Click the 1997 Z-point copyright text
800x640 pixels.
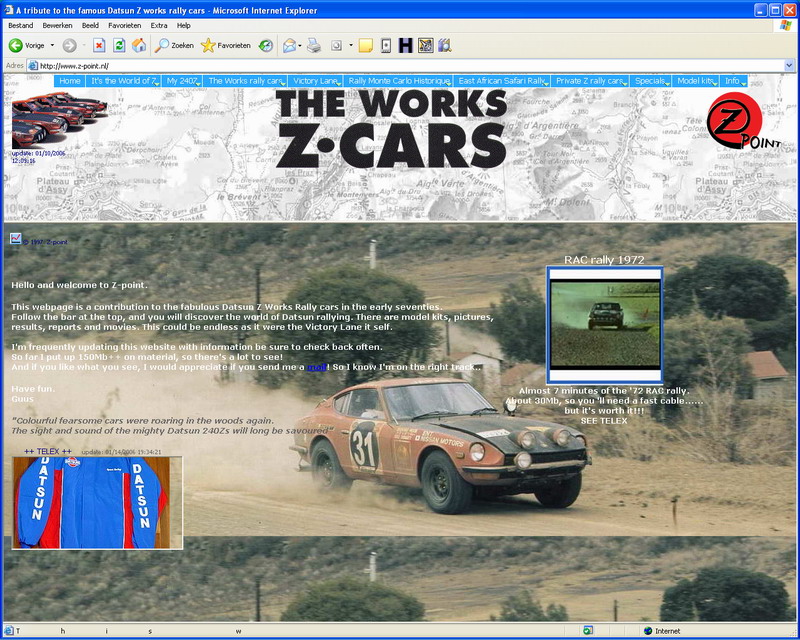pos(45,242)
